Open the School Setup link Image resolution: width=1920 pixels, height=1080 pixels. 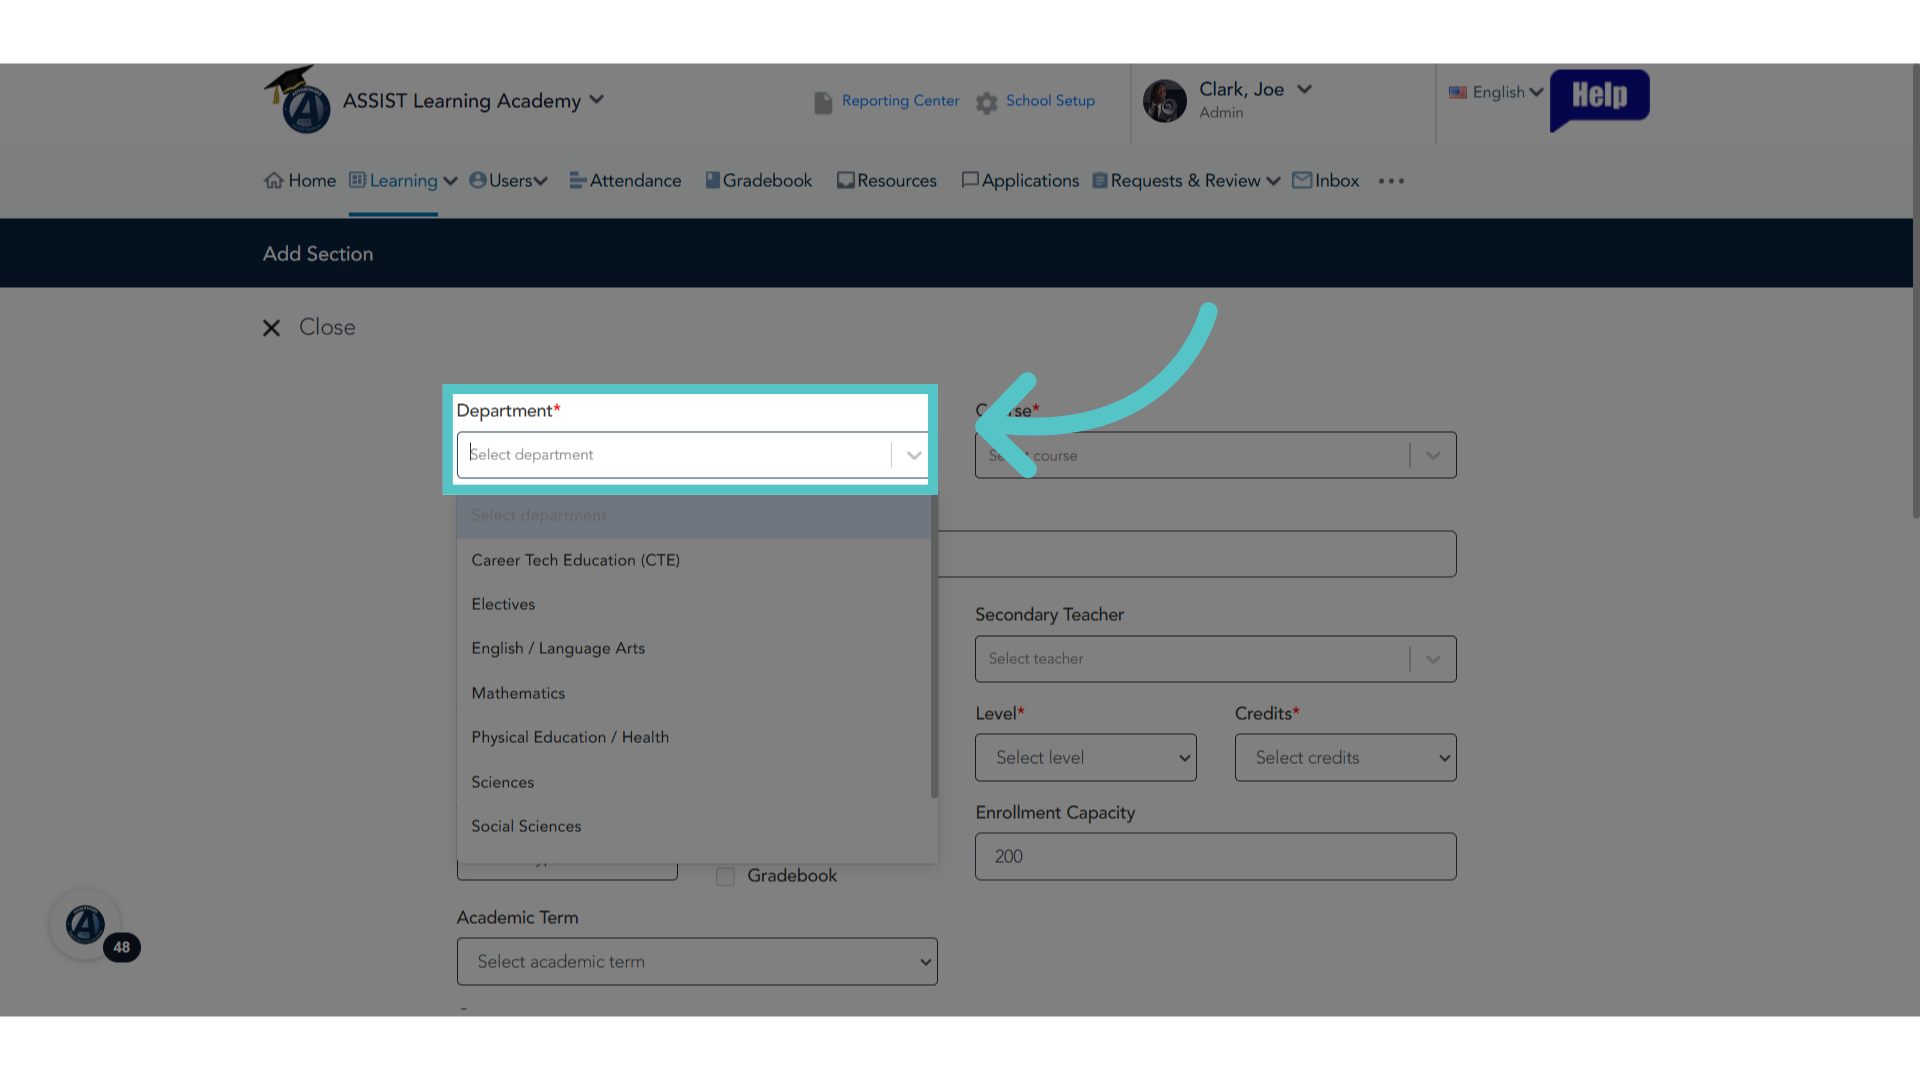coord(1050,101)
